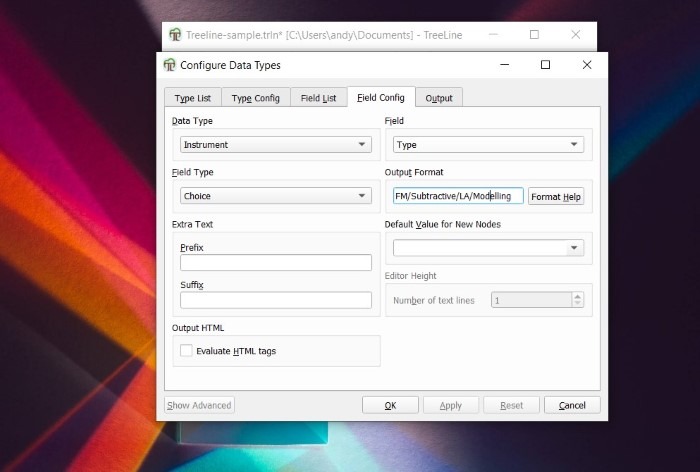Viewport: 700px width, 472px height.
Task: Click the Cancel button
Action: 572,405
